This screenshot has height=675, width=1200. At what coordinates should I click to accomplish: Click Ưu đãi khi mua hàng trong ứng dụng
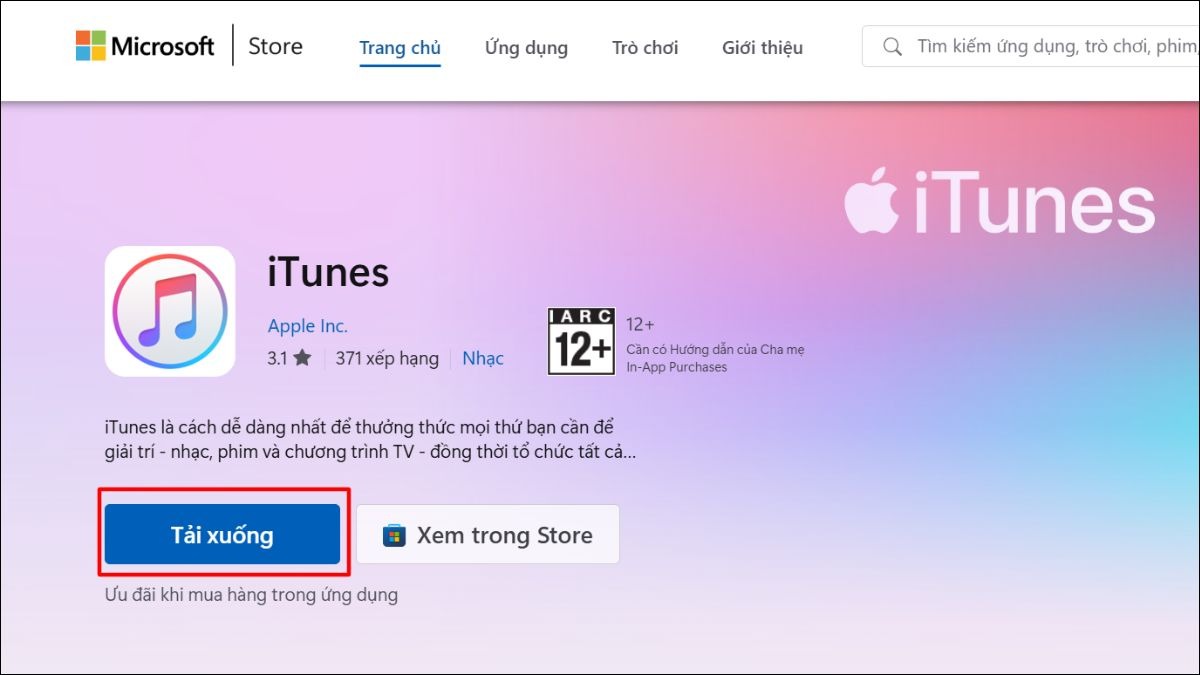click(251, 595)
